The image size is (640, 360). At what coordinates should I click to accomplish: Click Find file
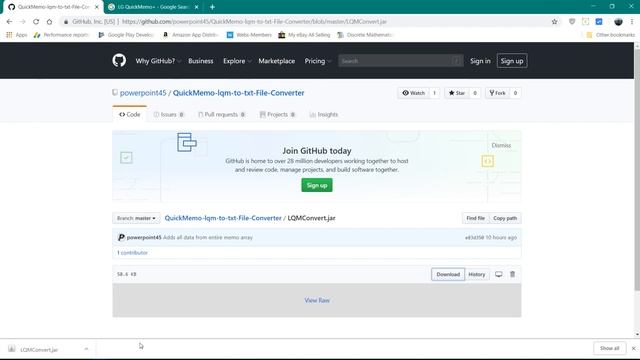tap(476, 218)
